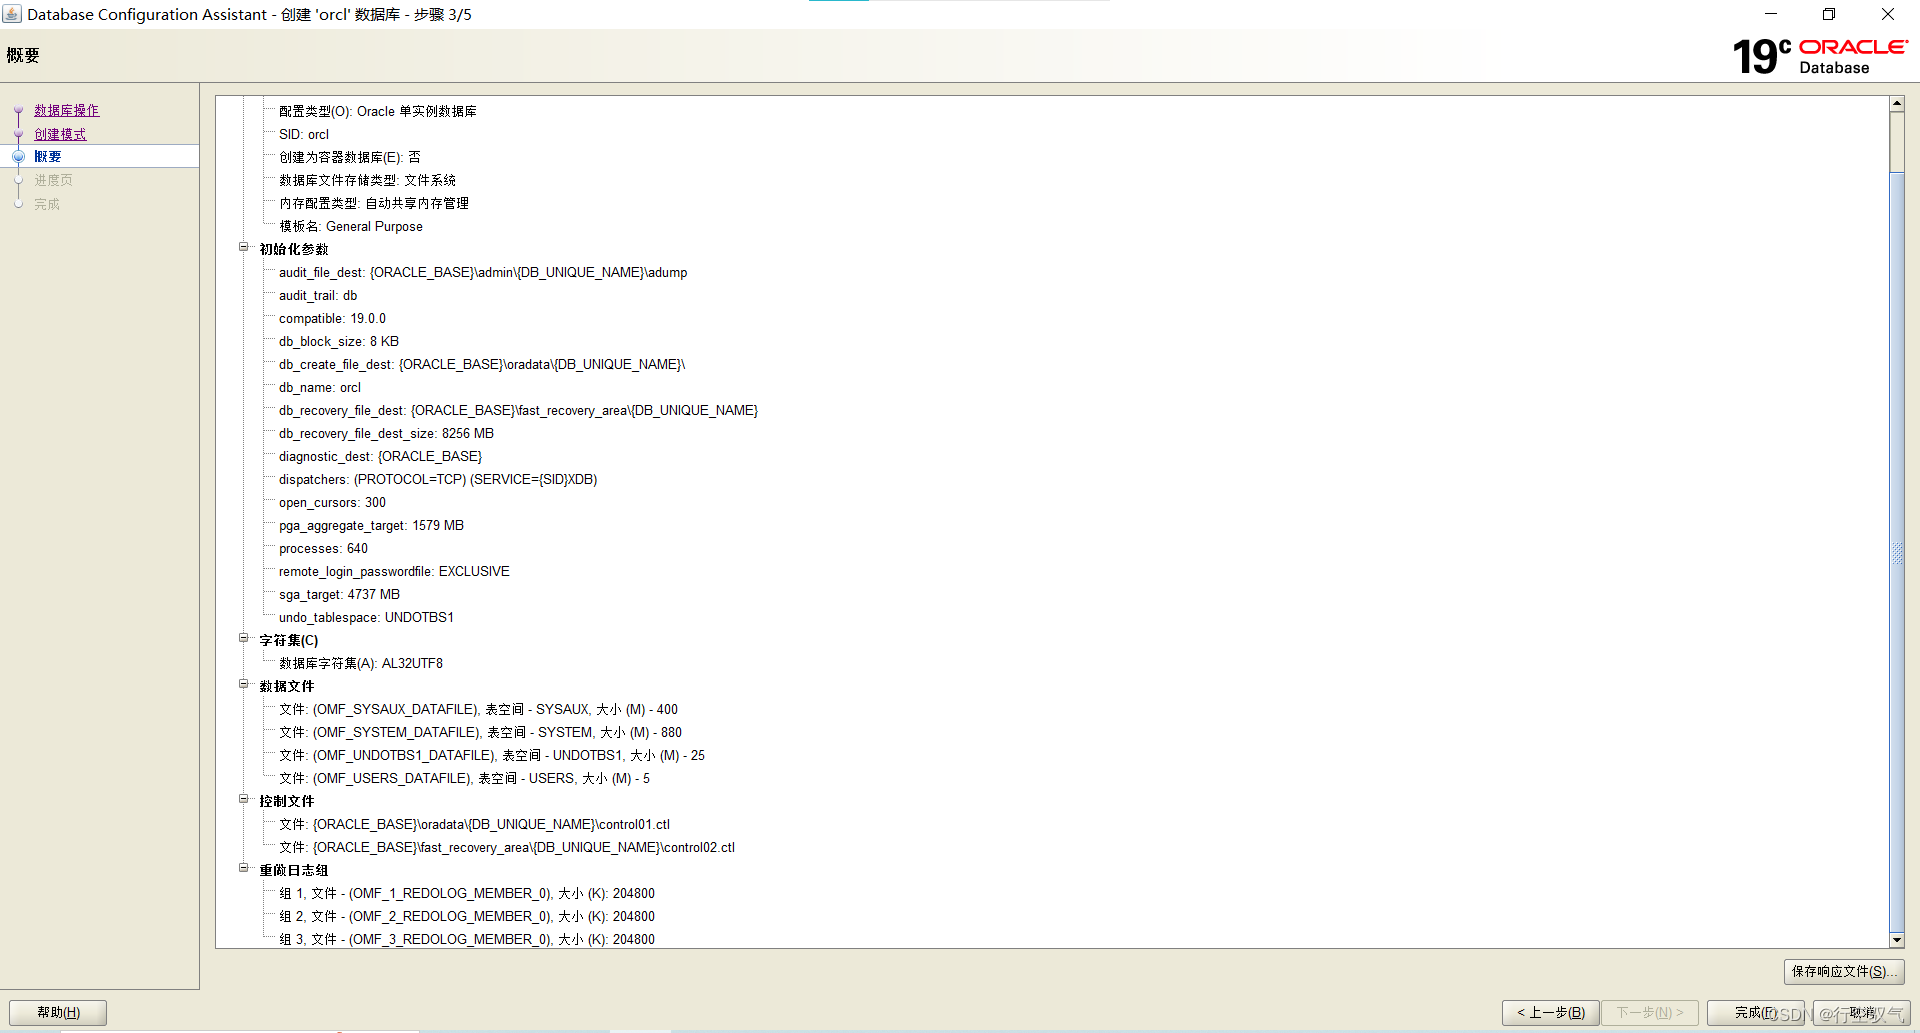Viewport: 1920px width, 1033px height.
Task: Collapse the 字符集(C) tree section
Action: [243, 638]
